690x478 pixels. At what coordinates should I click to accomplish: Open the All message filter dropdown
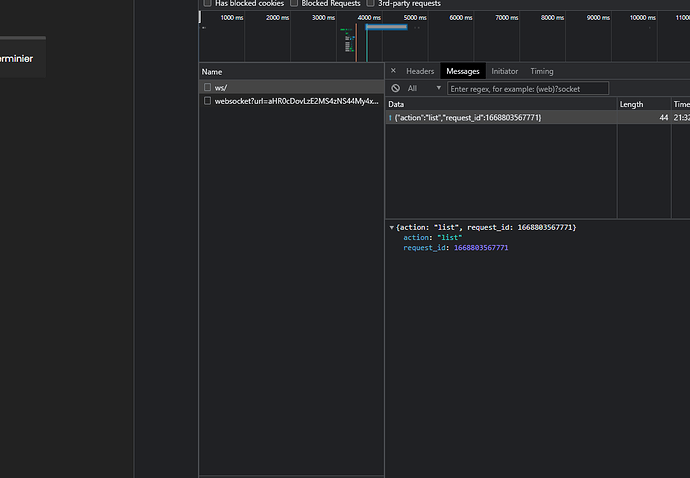(x=423, y=88)
